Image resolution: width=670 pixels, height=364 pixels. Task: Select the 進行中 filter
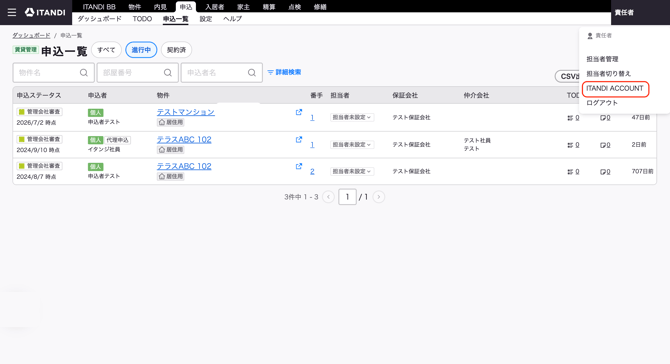(x=141, y=50)
